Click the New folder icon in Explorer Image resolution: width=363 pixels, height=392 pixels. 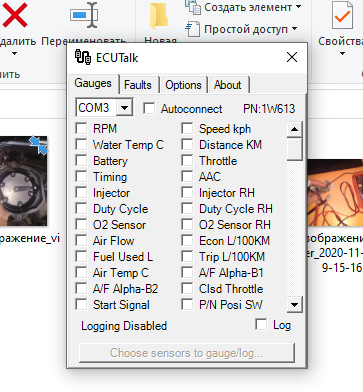pos(159,15)
